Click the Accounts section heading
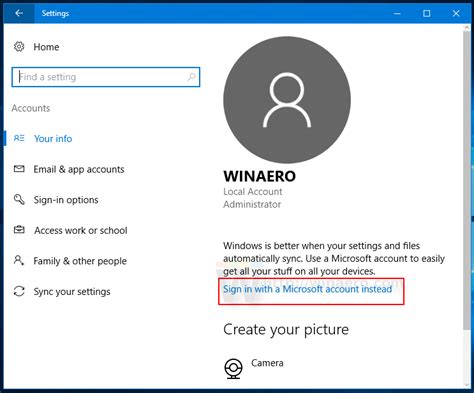 tap(31, 108)
